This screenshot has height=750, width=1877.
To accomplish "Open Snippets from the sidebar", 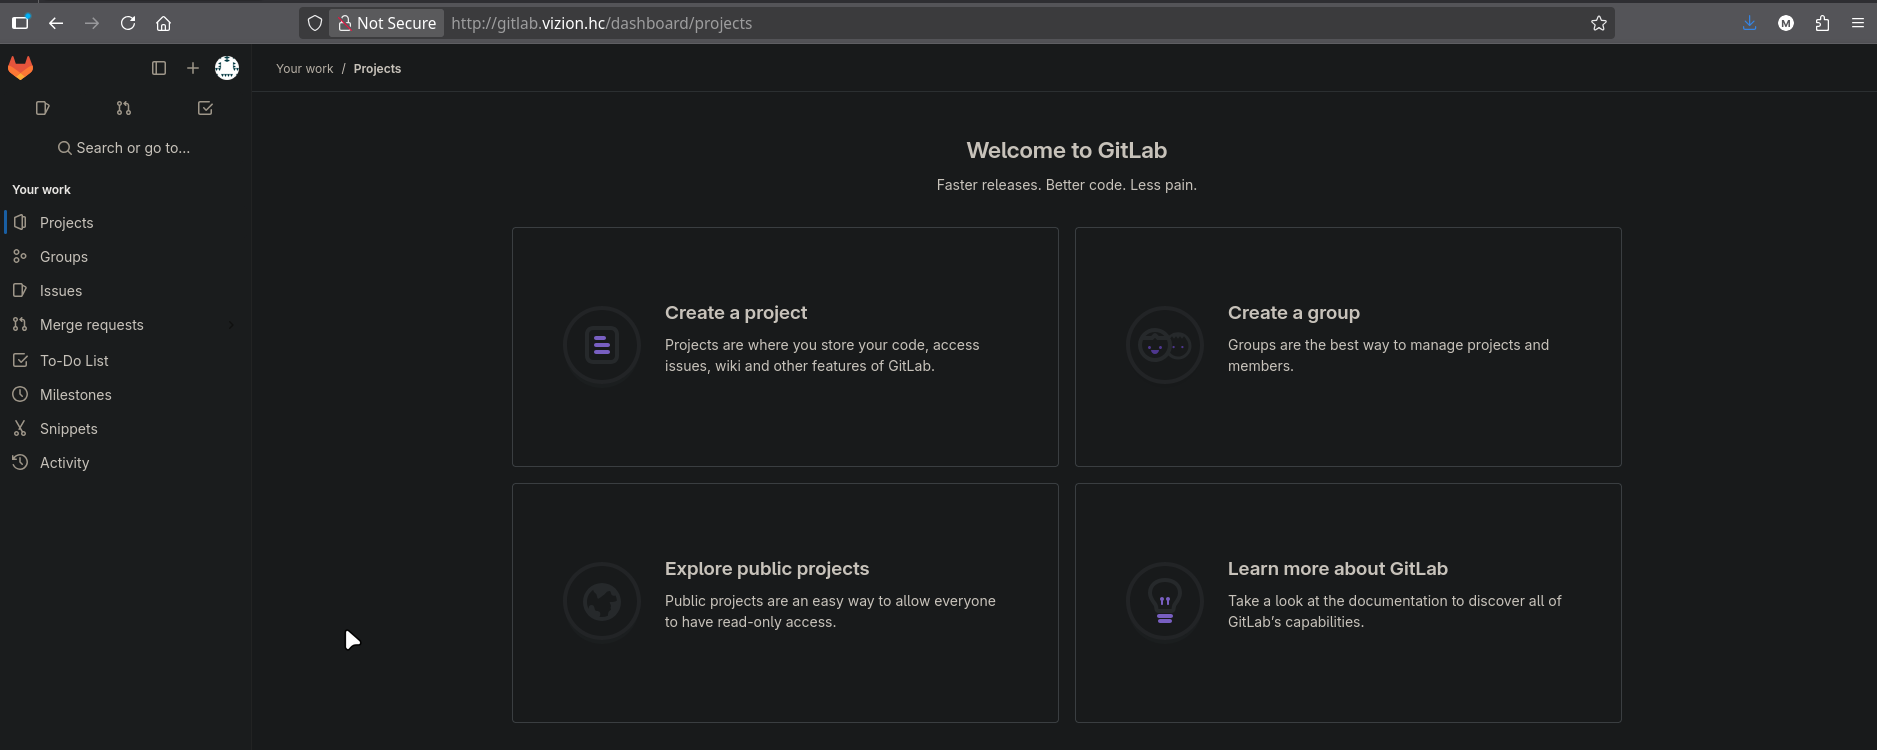I will click(69, 429).
